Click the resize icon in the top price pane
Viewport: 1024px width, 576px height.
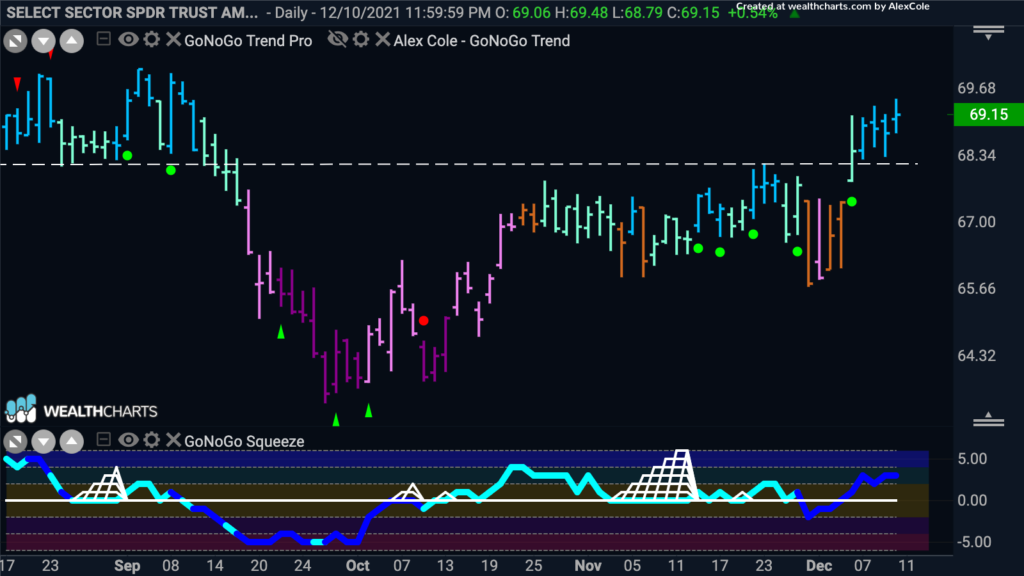16,41
